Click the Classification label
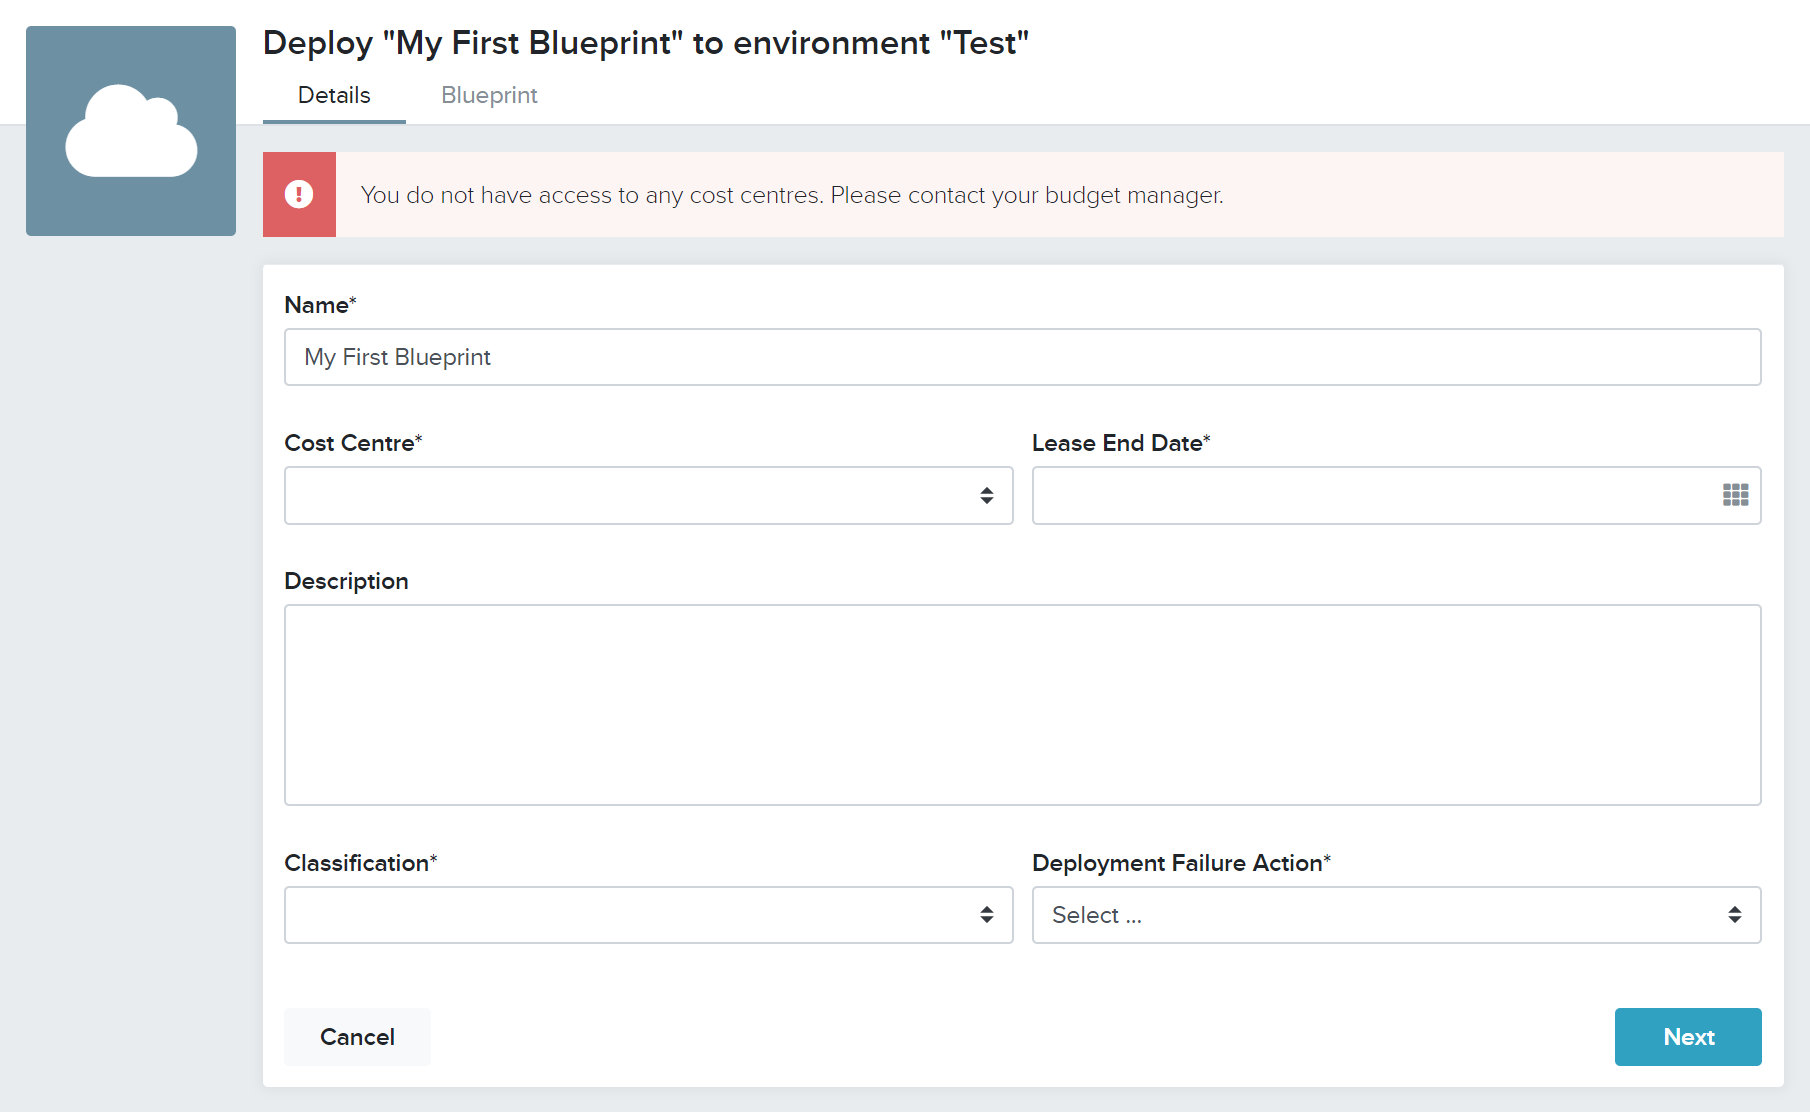Image resolution: width=1810 pixels, height=1112 pixels. 361,863
